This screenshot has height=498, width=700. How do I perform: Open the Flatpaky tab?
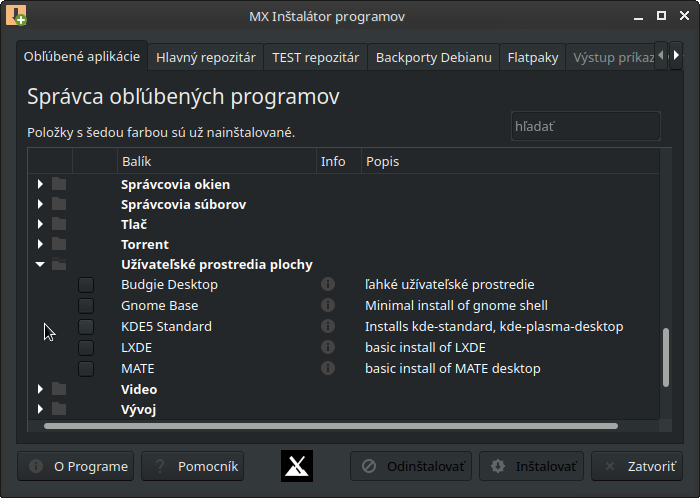tap(532, 57)
